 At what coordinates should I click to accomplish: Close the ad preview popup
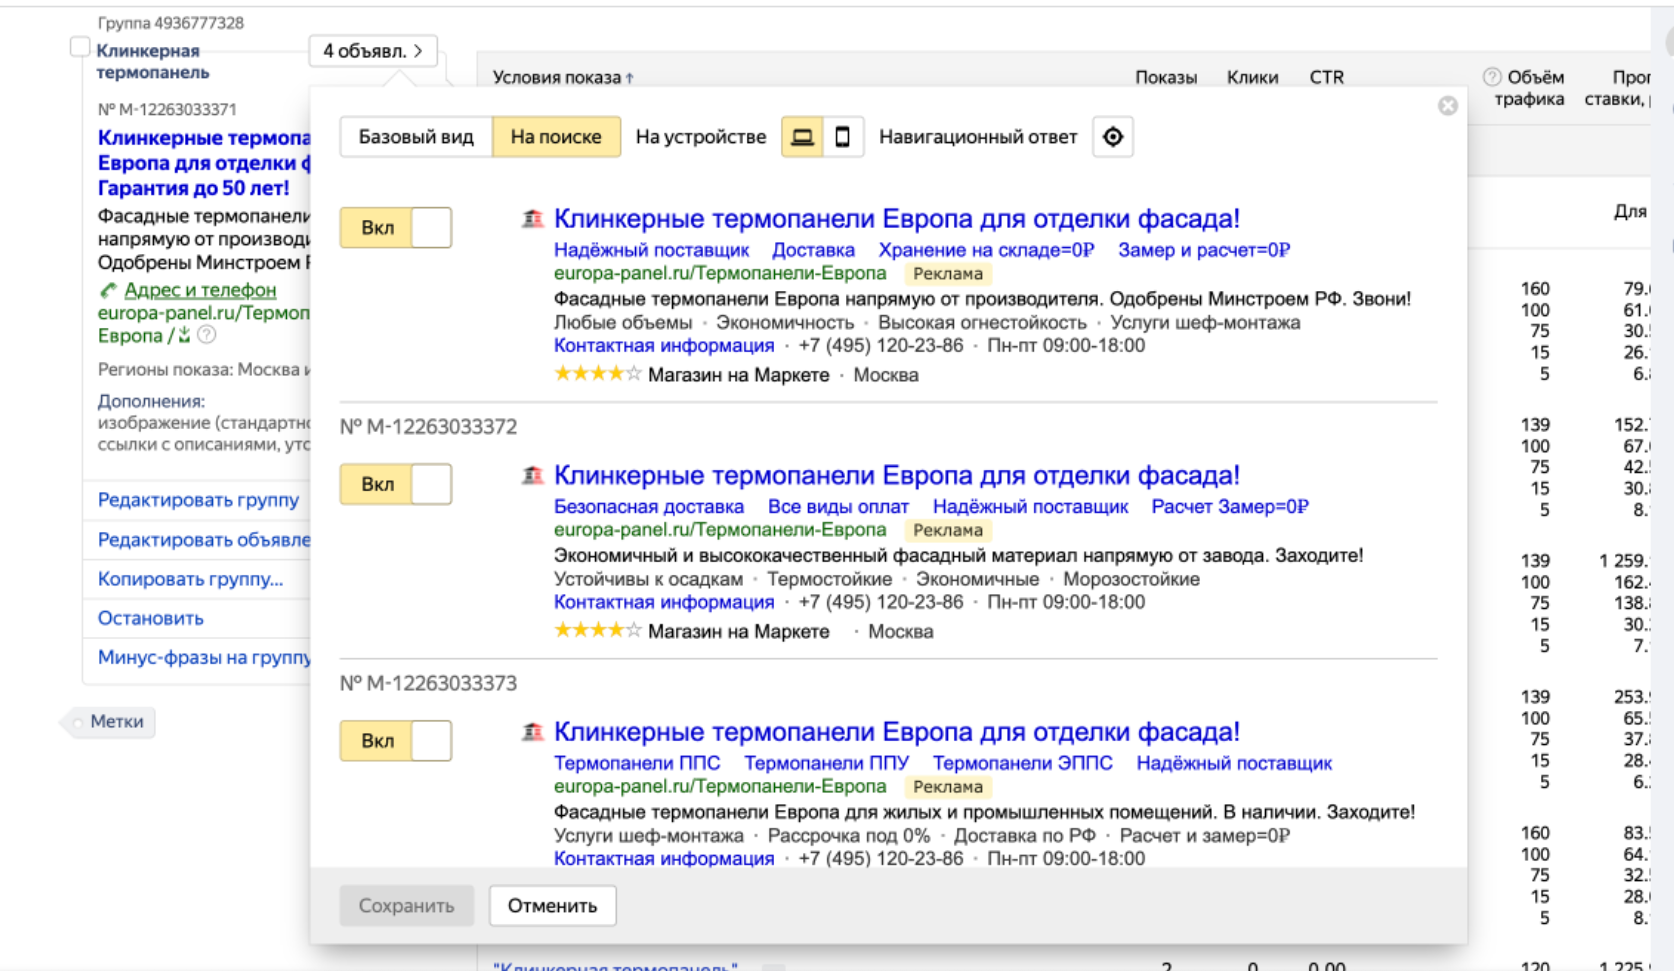click(1447, 106)
